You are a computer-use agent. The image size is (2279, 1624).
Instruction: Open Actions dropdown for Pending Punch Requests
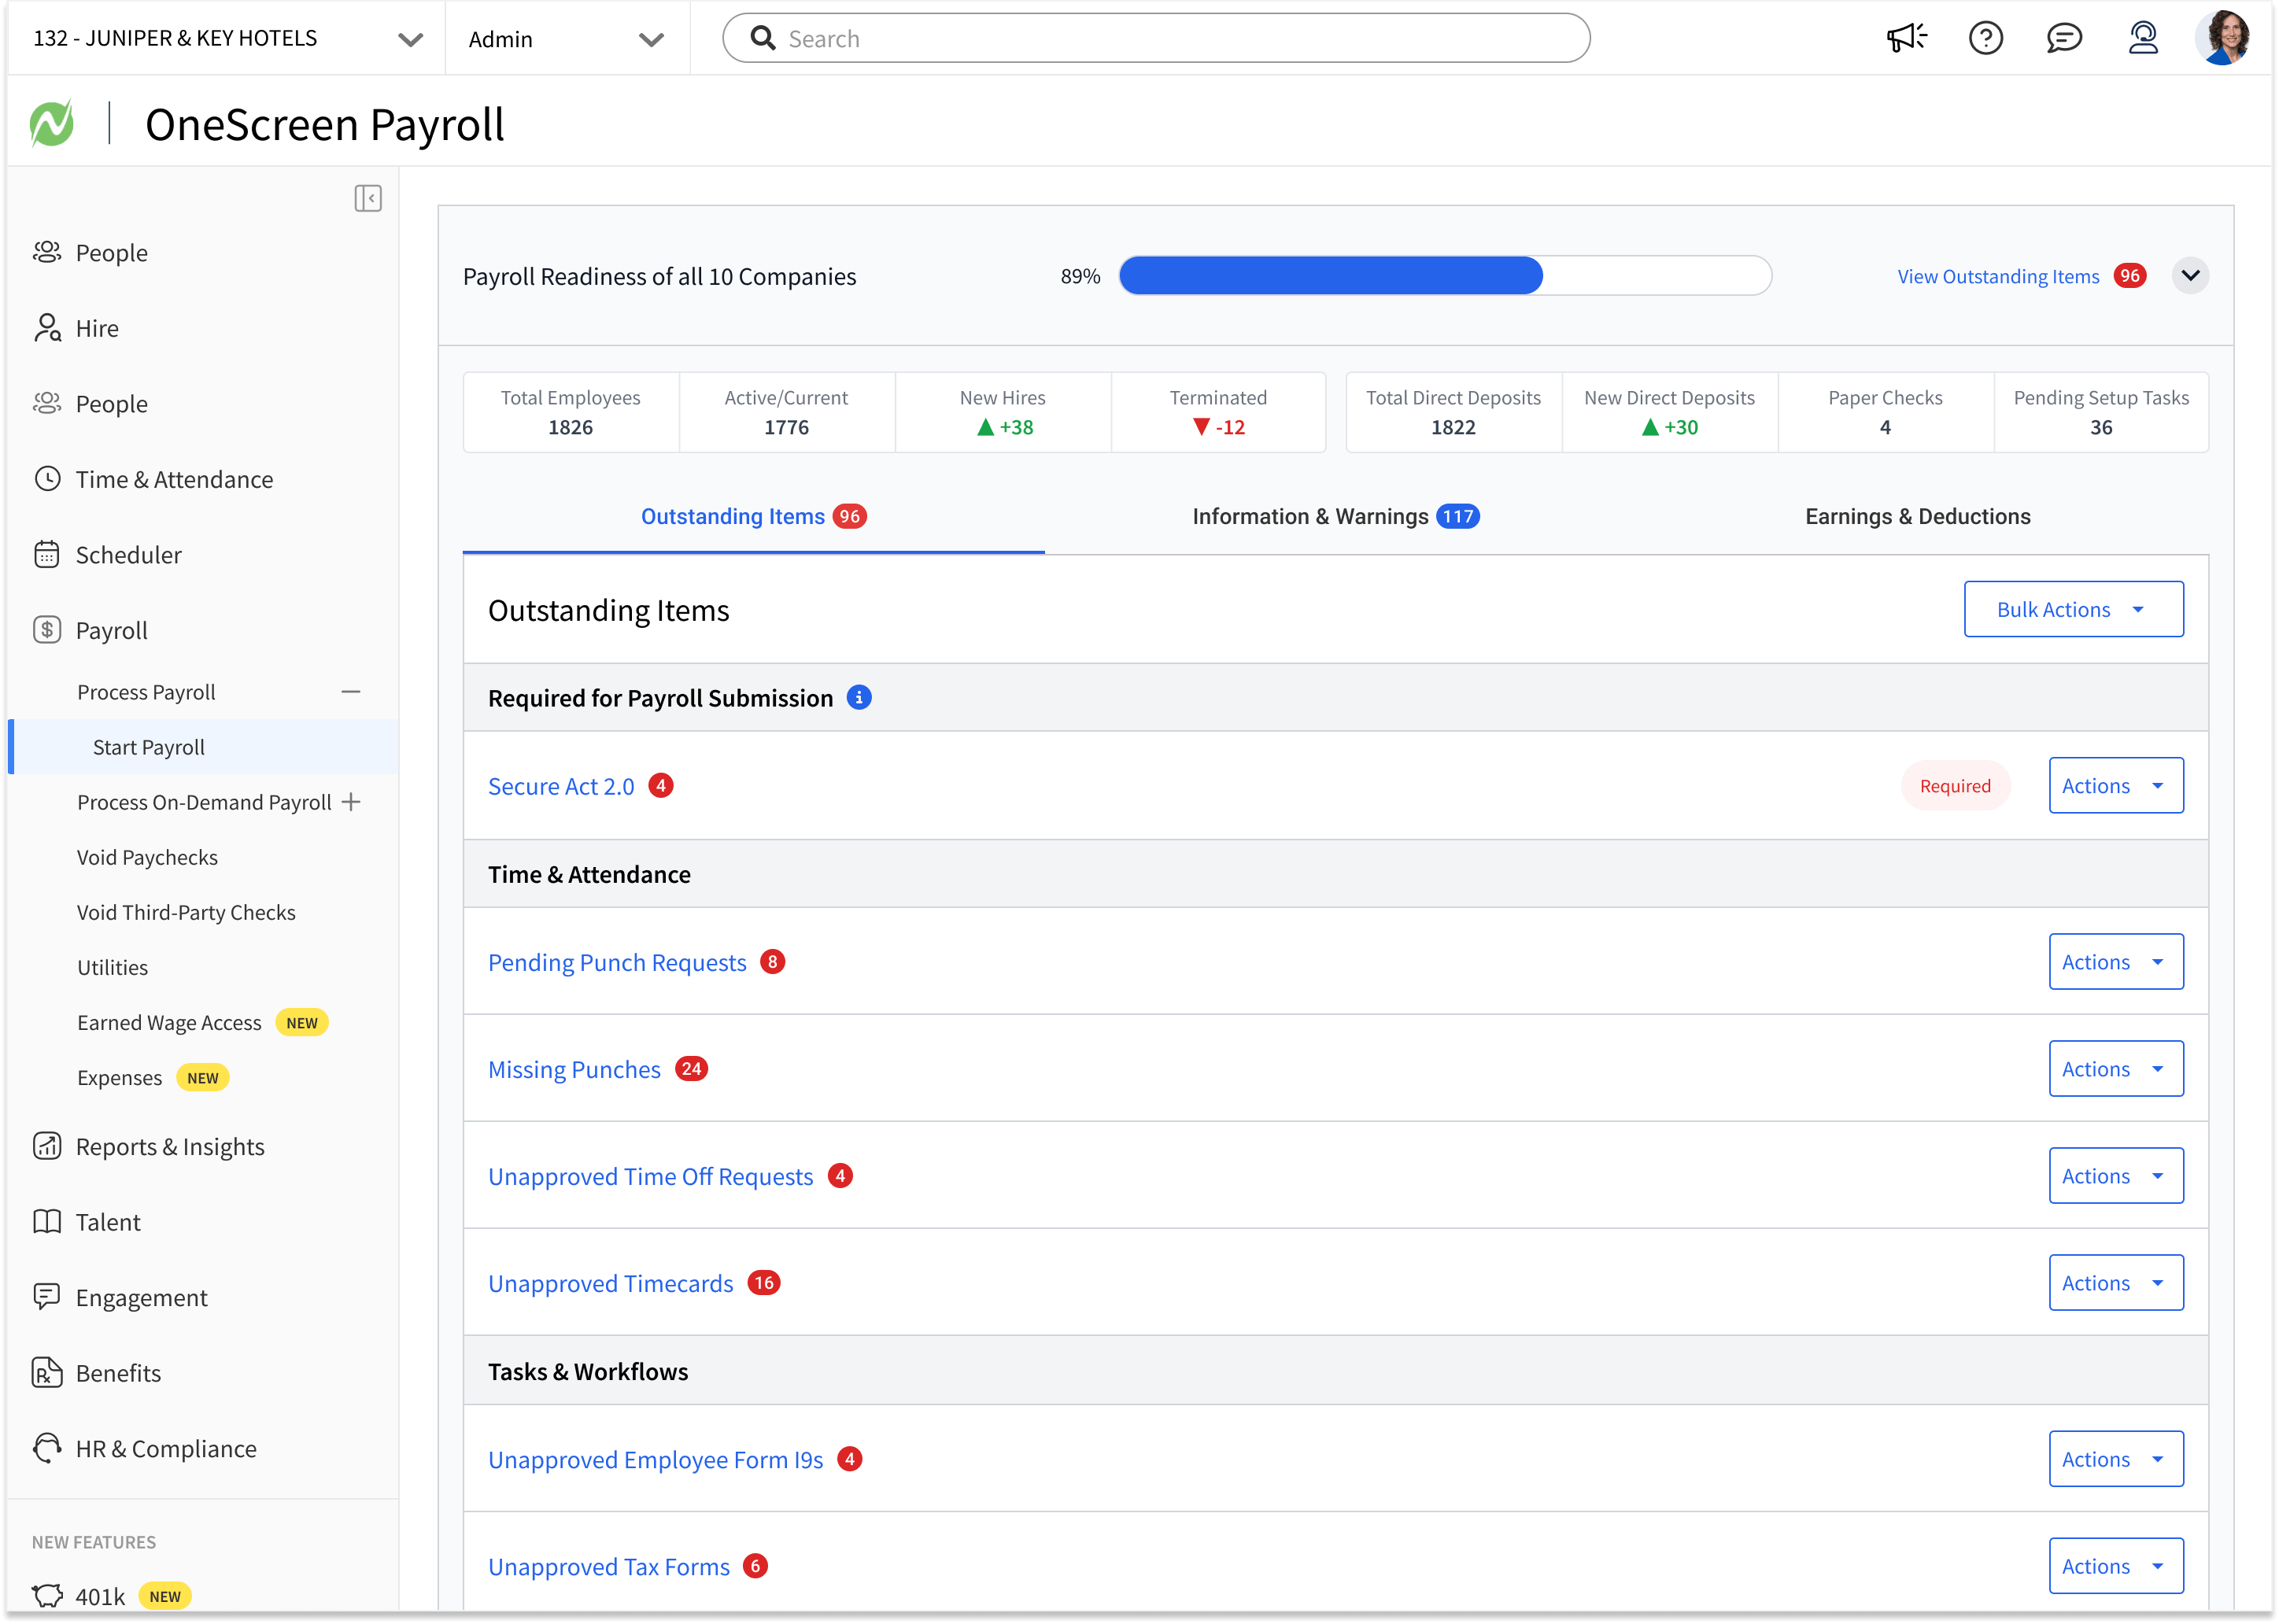2116,962
